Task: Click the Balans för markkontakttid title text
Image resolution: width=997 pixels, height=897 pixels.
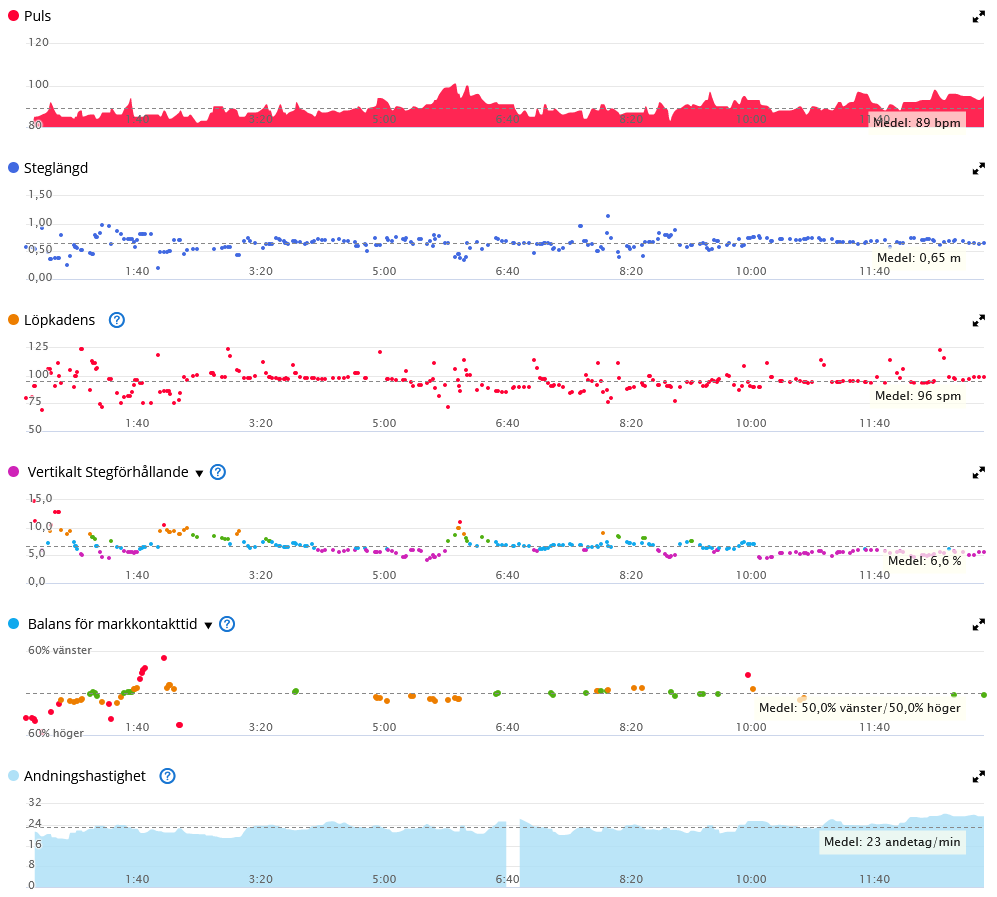Action: [113, 624]
